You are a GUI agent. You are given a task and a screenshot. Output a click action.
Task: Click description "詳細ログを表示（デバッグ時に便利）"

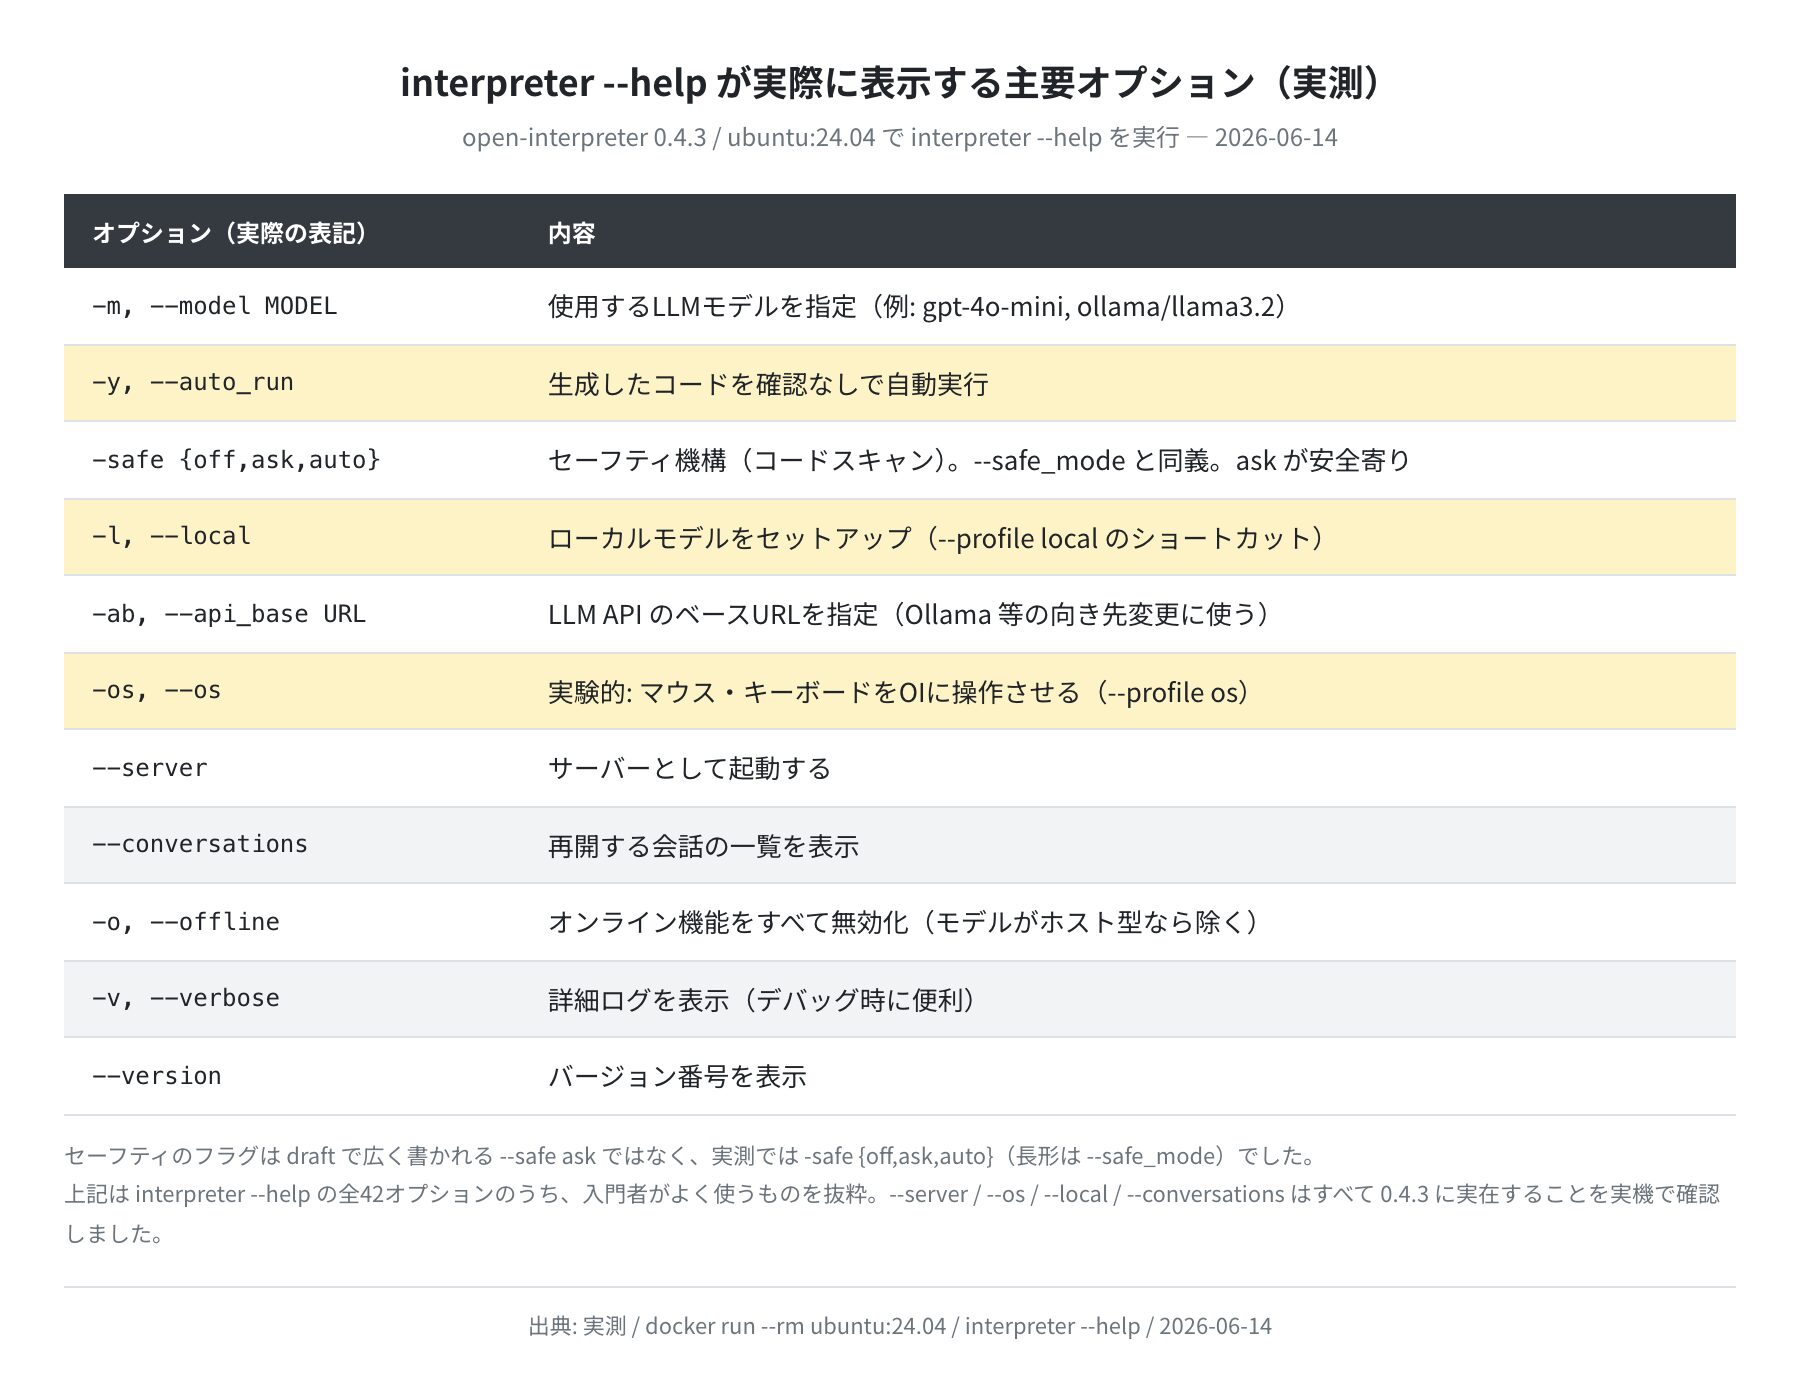[x=766, y=1000]
